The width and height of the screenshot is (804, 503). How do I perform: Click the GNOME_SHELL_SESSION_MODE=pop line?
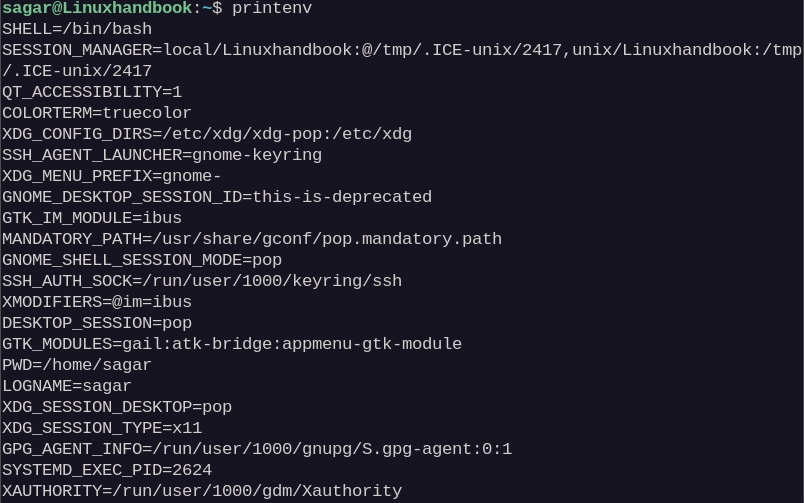[x=142, y=260]
